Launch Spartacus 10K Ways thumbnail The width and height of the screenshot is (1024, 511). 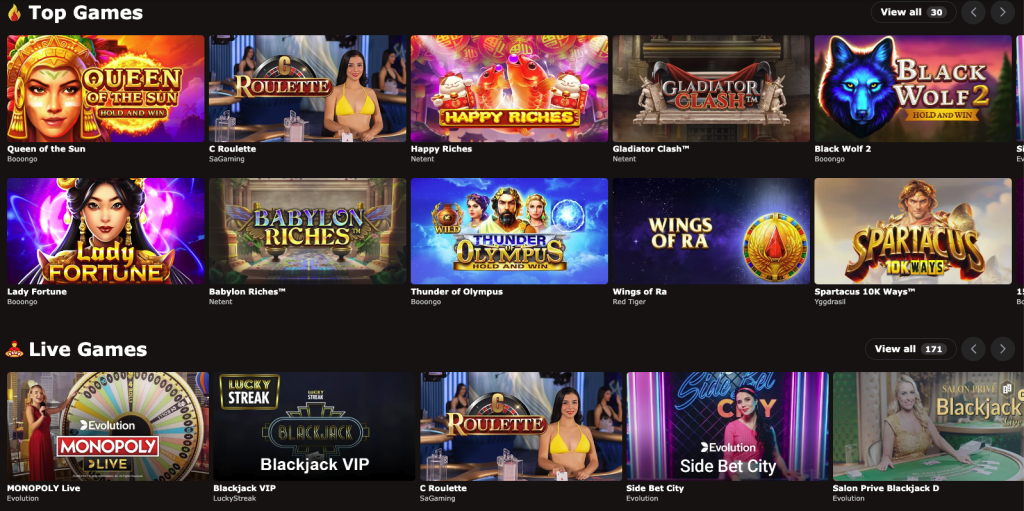913,231
